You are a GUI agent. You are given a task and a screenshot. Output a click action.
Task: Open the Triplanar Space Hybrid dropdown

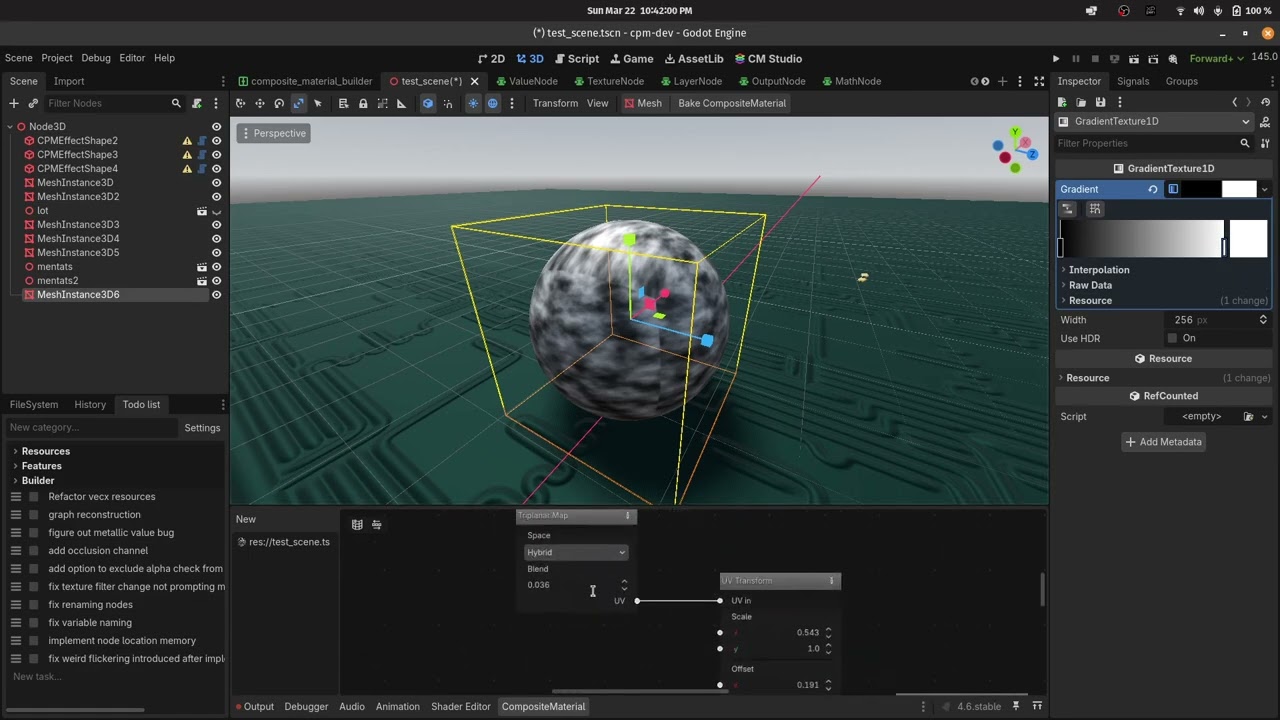click(x=577, y=552)
